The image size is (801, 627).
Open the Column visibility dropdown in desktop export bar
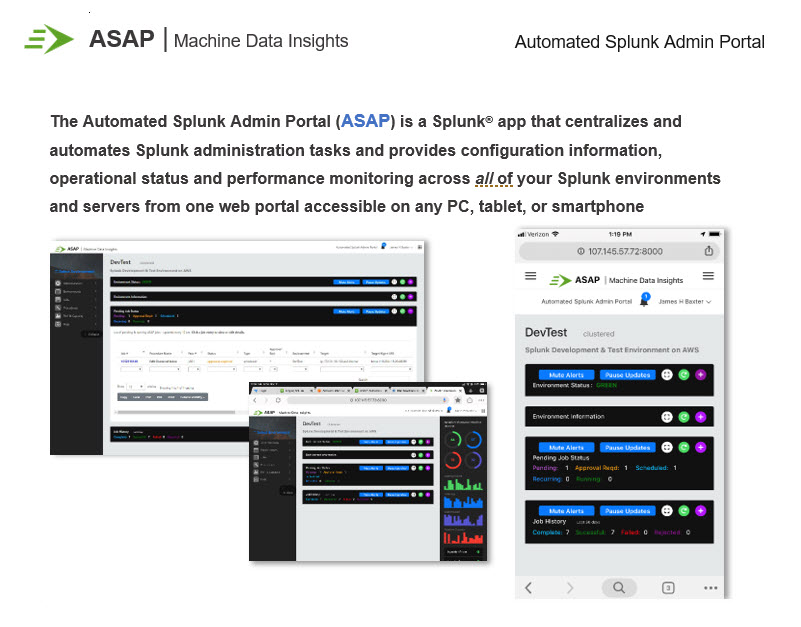[x=193, y=397]
